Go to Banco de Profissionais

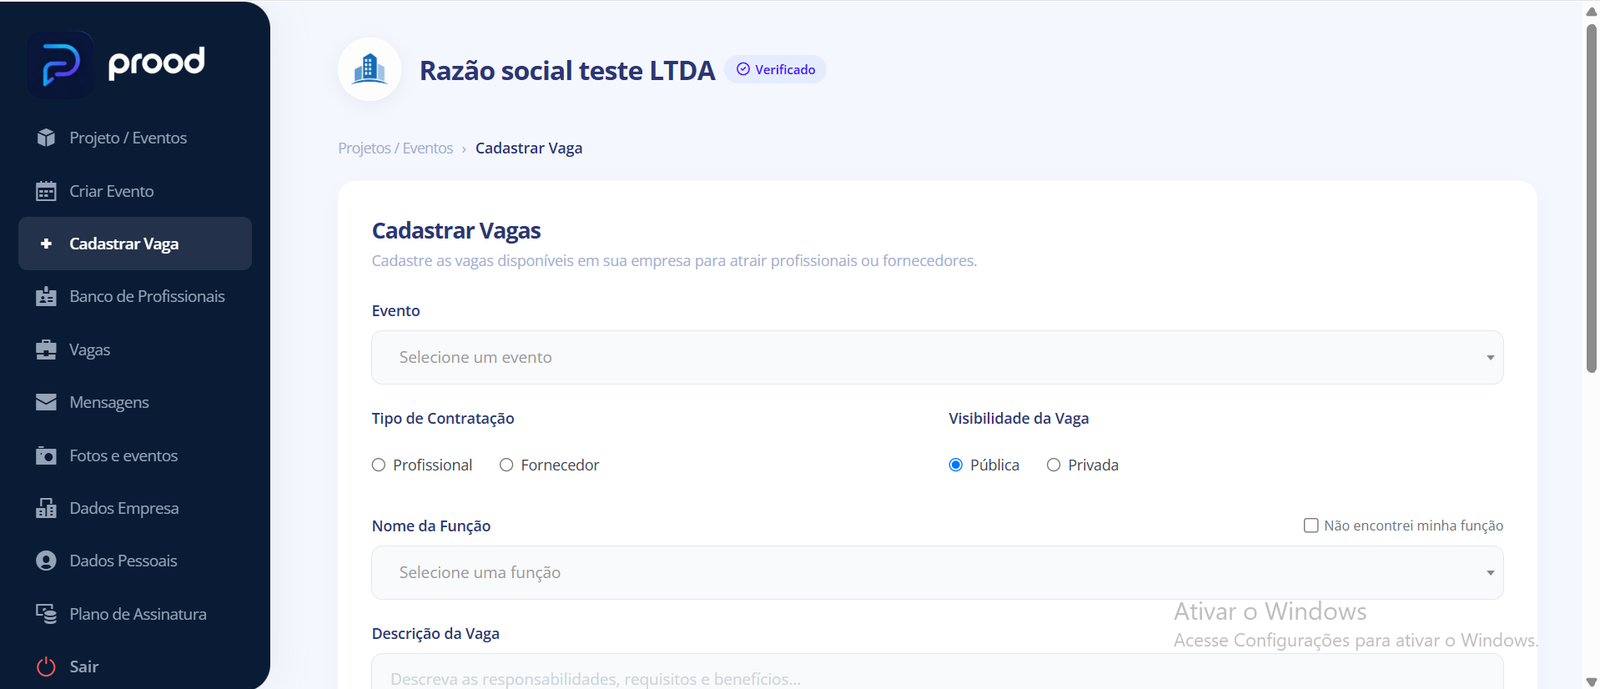pos(135,296)
